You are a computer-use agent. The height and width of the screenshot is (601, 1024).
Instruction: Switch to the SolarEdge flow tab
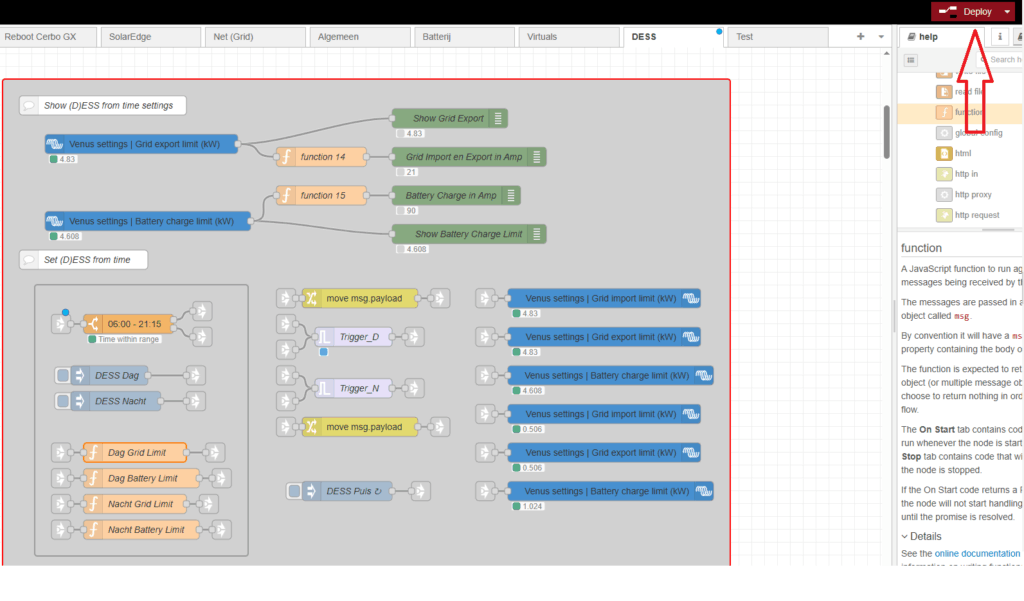(x=151, y=36)
